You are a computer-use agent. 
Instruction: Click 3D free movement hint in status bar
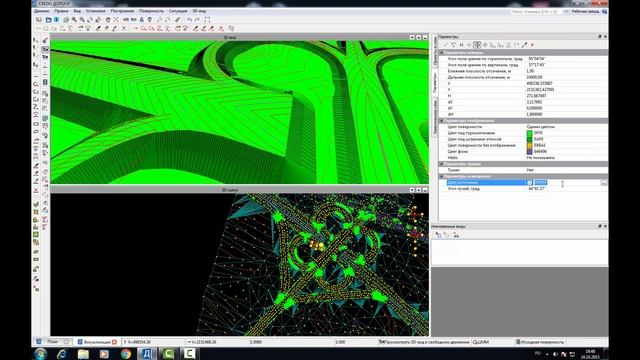424,342
